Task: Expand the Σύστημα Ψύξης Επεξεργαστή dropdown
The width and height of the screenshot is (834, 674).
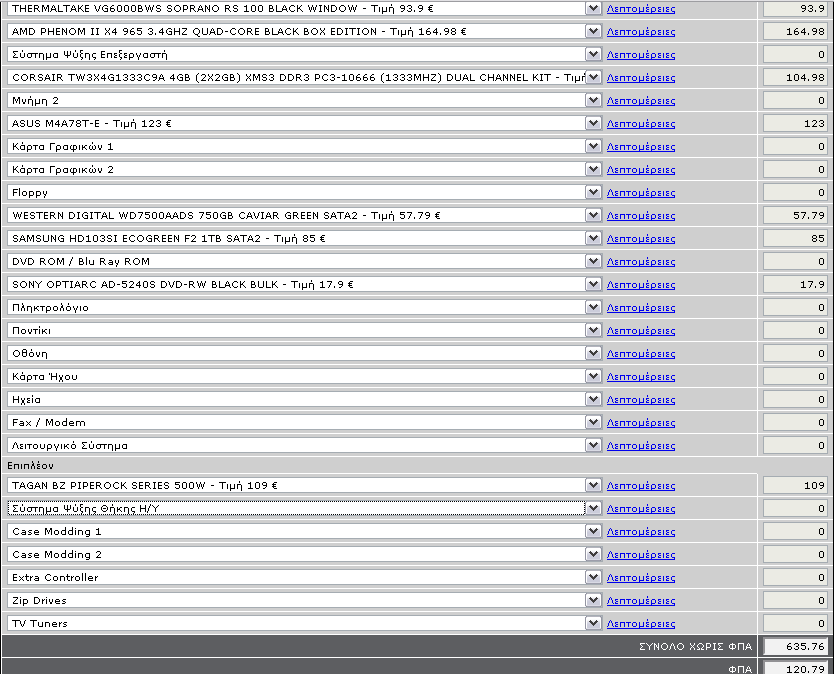Action: coord(304,54)
